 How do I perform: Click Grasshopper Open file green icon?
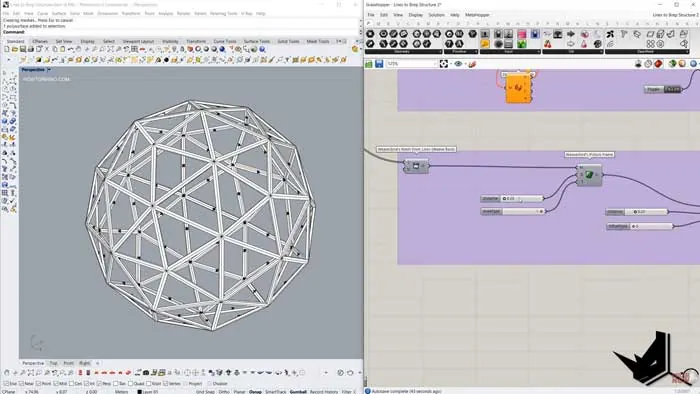pos(369,64)
